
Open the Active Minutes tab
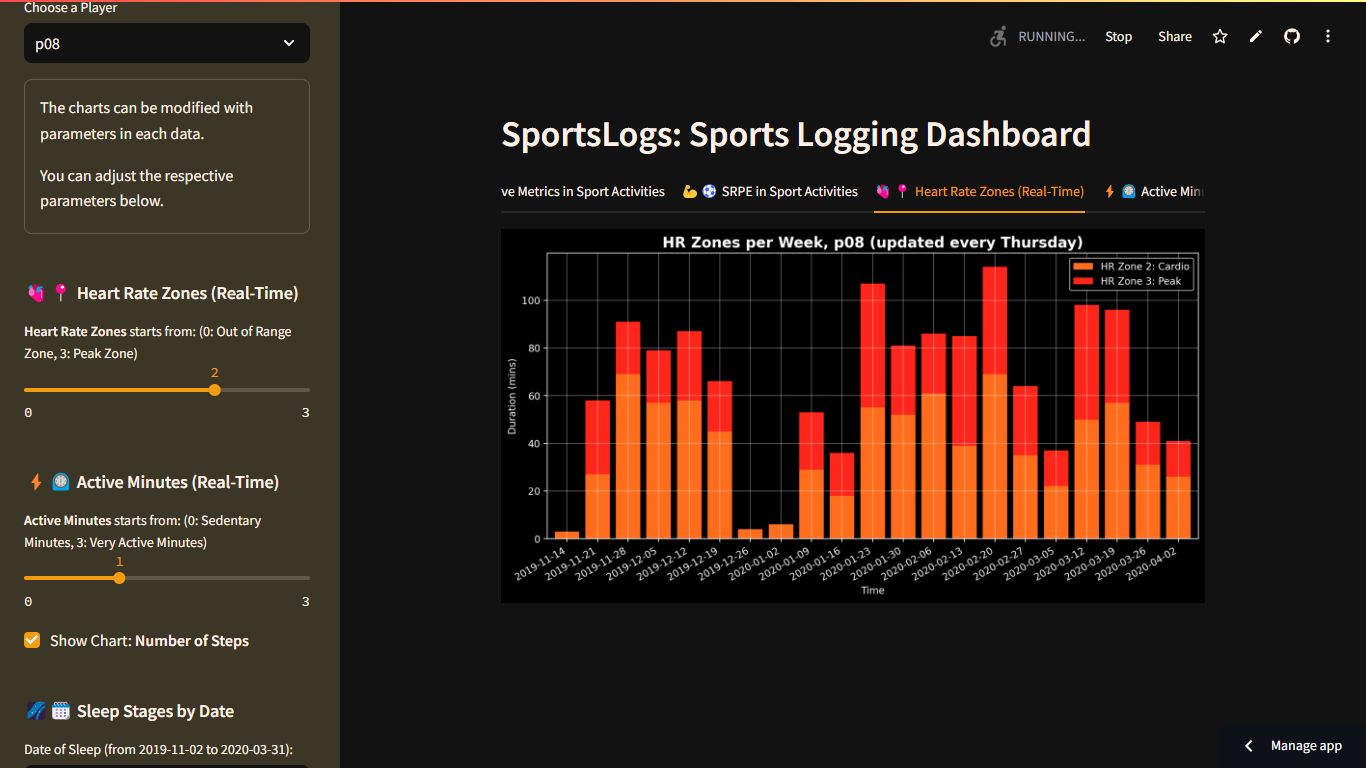1154,191
